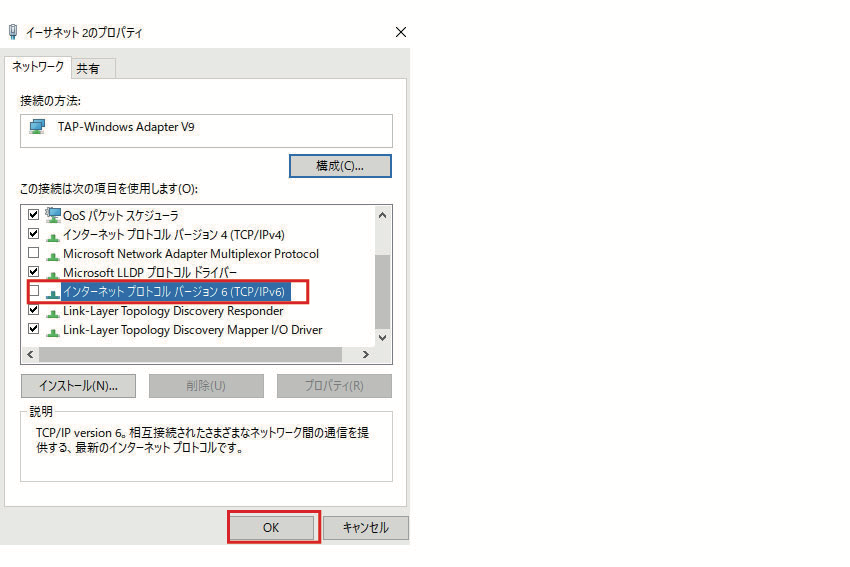850x567 pixels.
Task: Click the horizontal scroll left arrow
Action: tap(30, 355)
